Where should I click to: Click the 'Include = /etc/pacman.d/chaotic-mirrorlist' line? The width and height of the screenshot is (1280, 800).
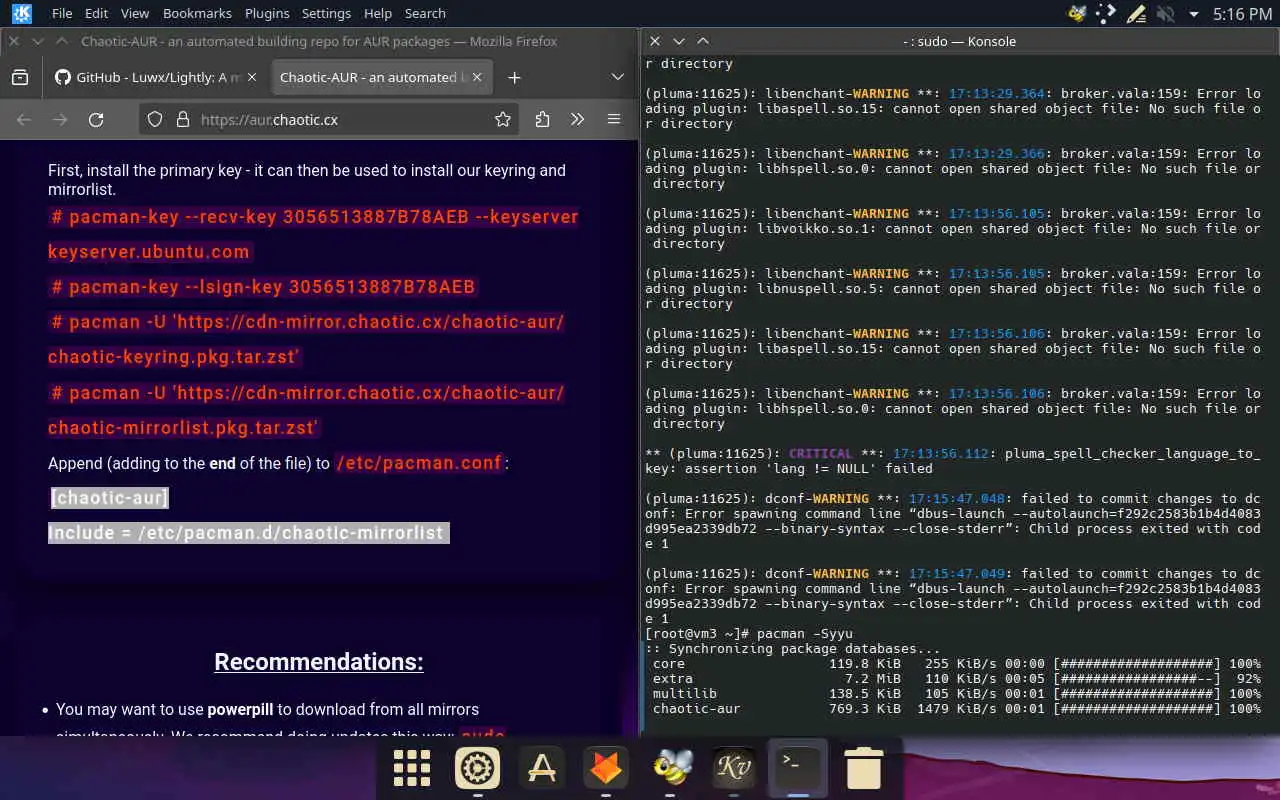pos(249,533)
